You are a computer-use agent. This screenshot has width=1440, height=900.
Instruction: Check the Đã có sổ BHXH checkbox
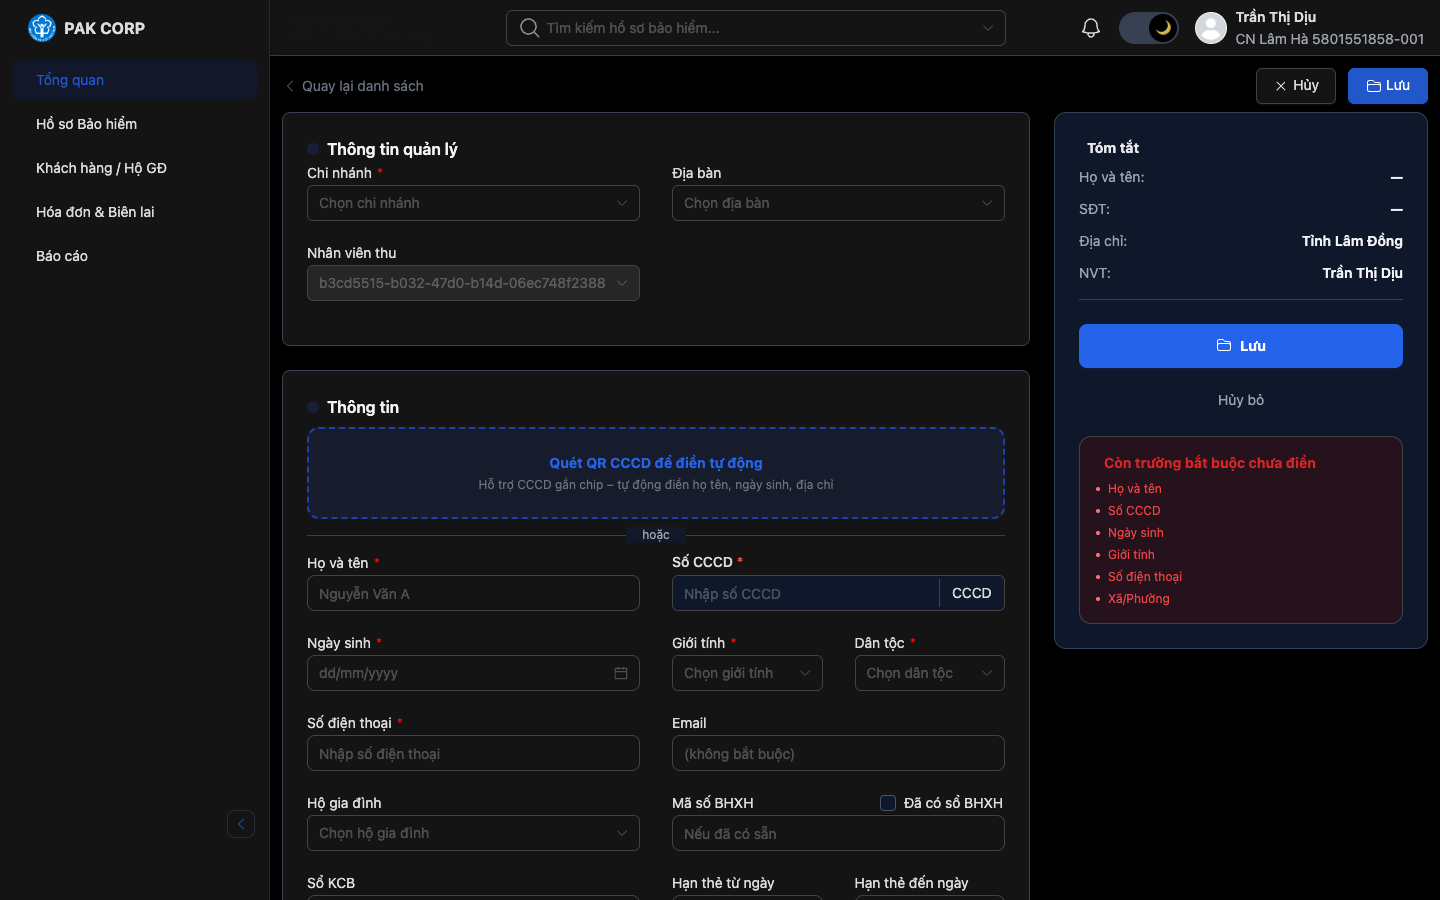pos(887,803)
